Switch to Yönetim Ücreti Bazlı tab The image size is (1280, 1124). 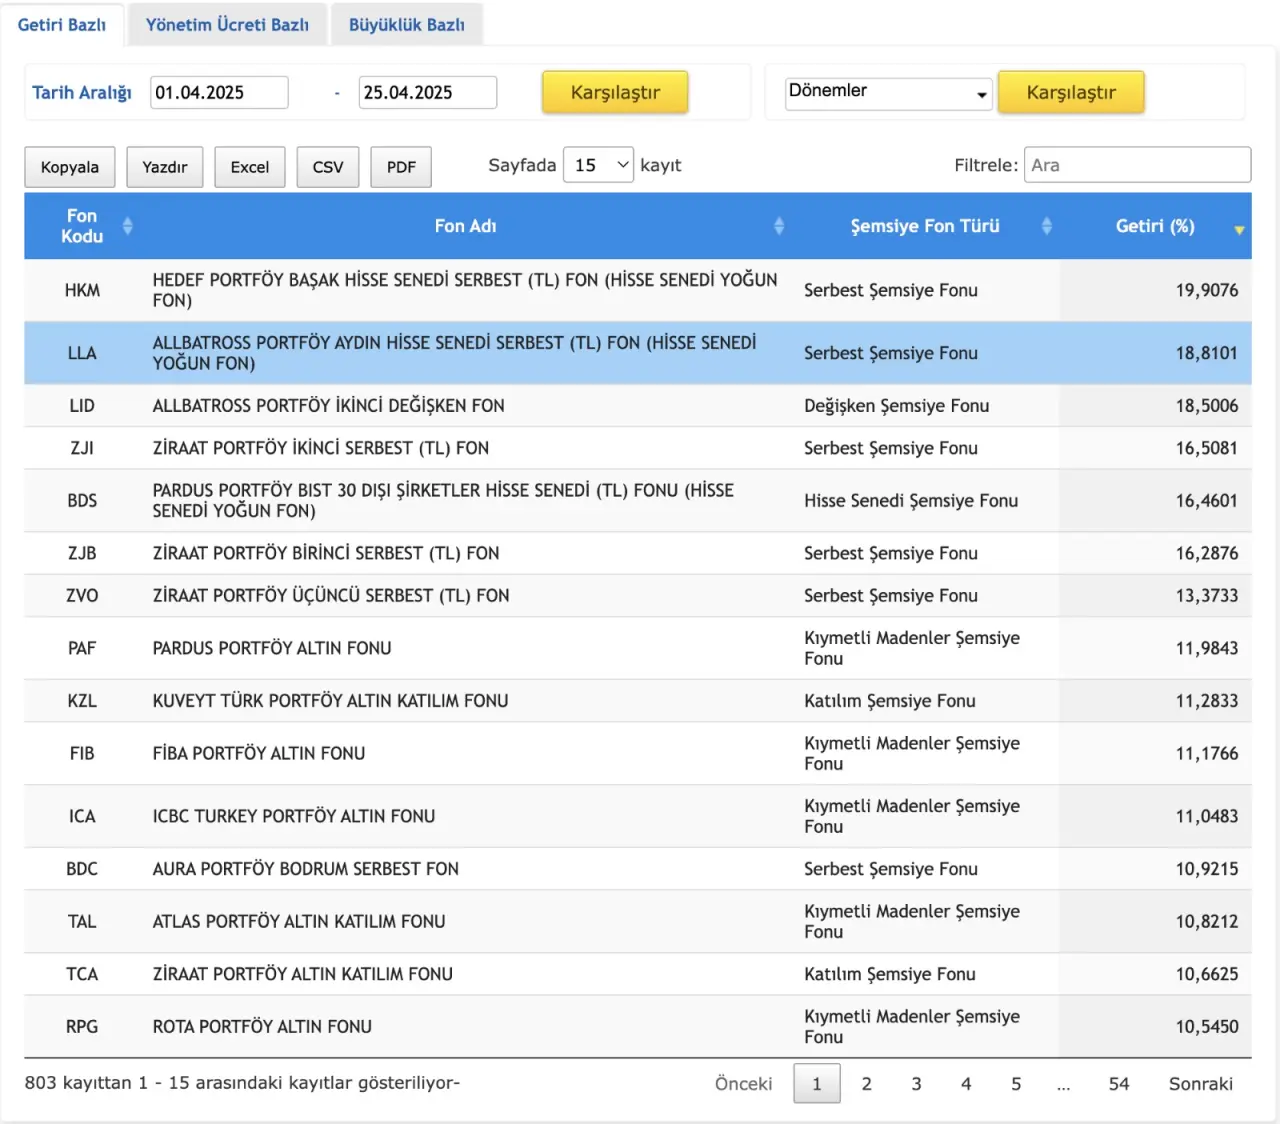coord(227,25)
